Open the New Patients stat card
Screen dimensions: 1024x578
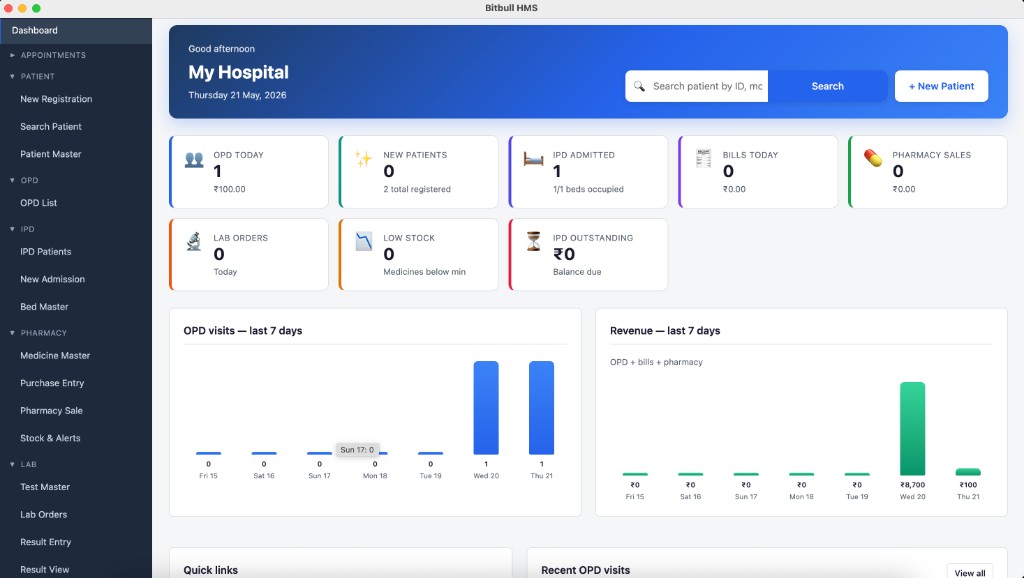pos(419,172)
